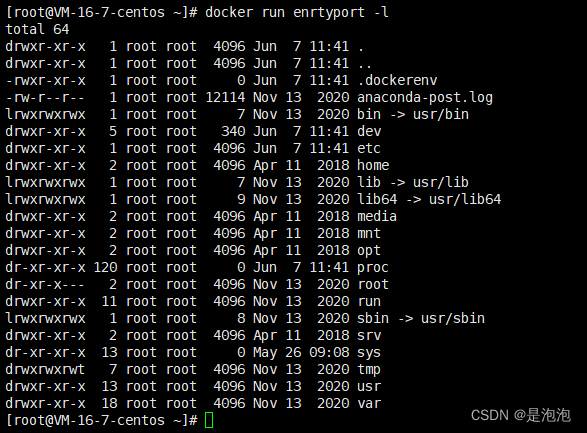Select the home directory entry
The height and width of the screenshot is (433, 587).
pyautogui.click(x=373, y=165)
